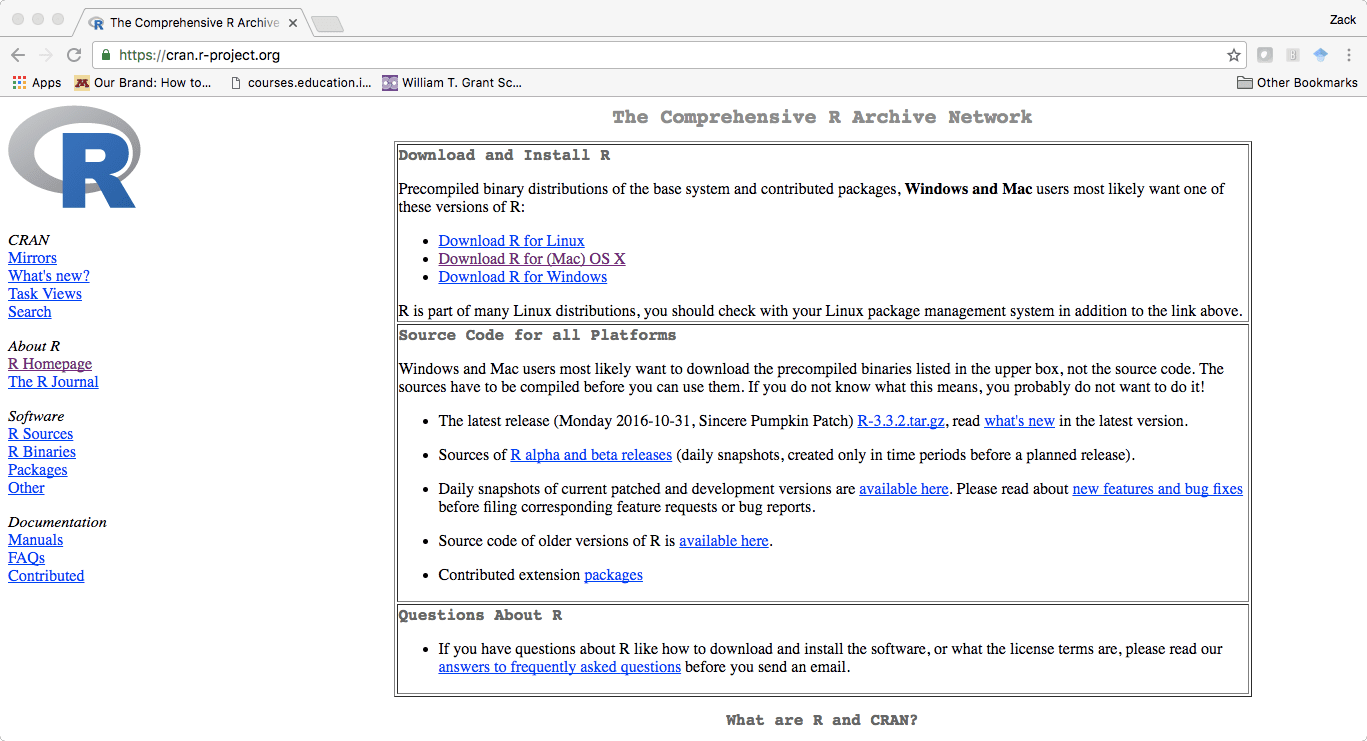Go back using the browser back arrow
The image size is (1367, 741).
click(19, 55)
